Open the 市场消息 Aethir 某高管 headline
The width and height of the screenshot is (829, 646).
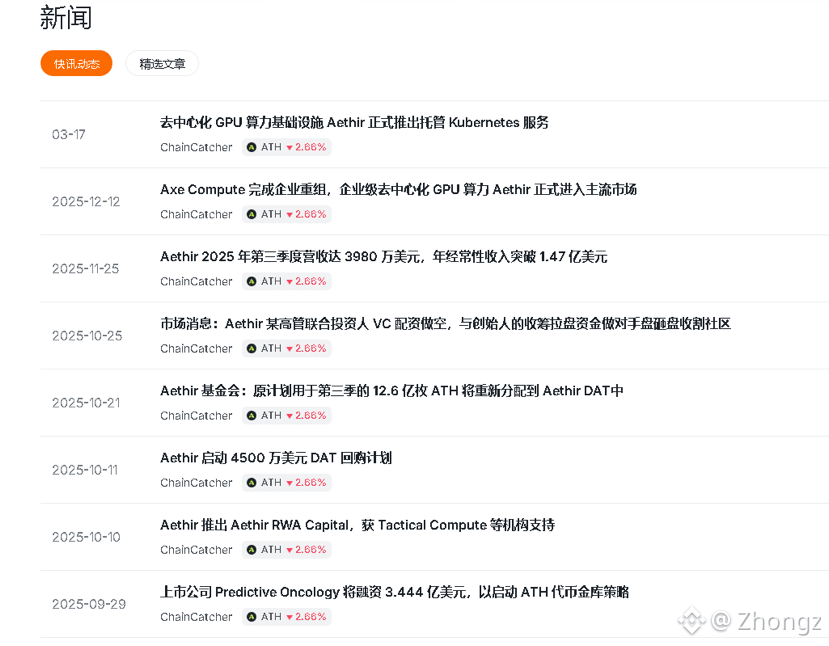(445, 324)
